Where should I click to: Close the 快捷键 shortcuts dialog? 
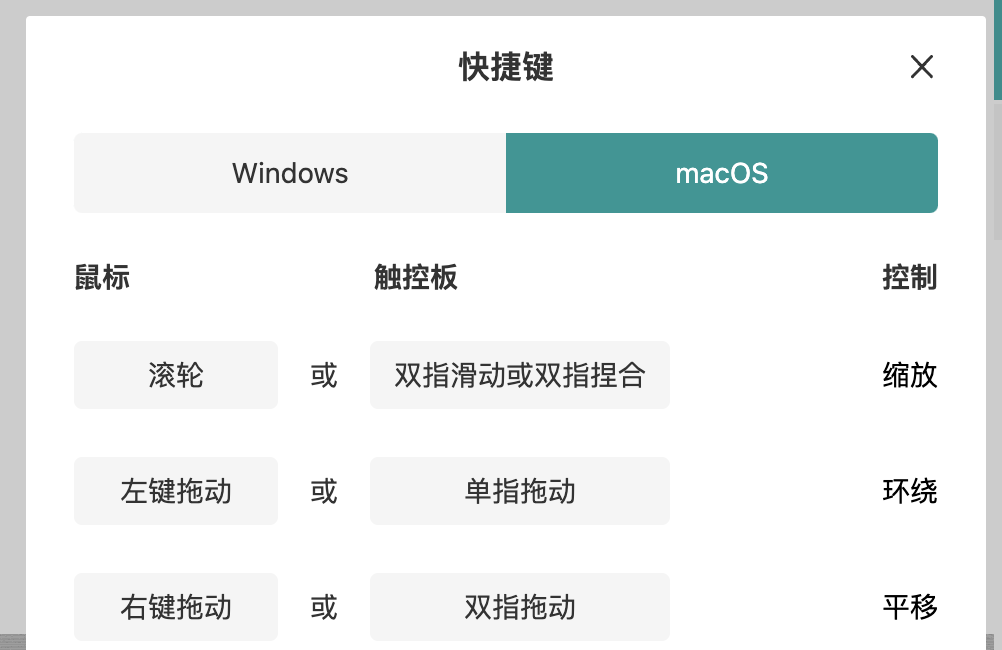[921, 67]
